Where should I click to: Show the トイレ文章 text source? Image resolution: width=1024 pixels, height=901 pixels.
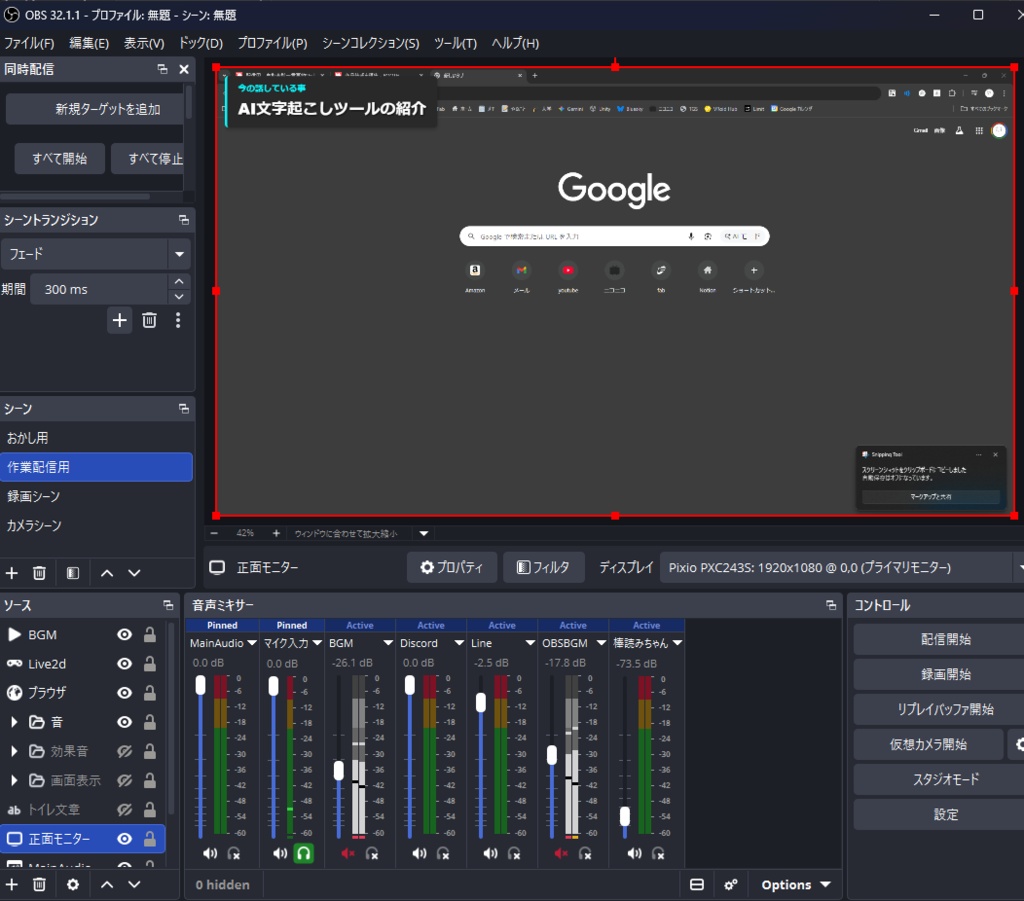pos(124,810)
